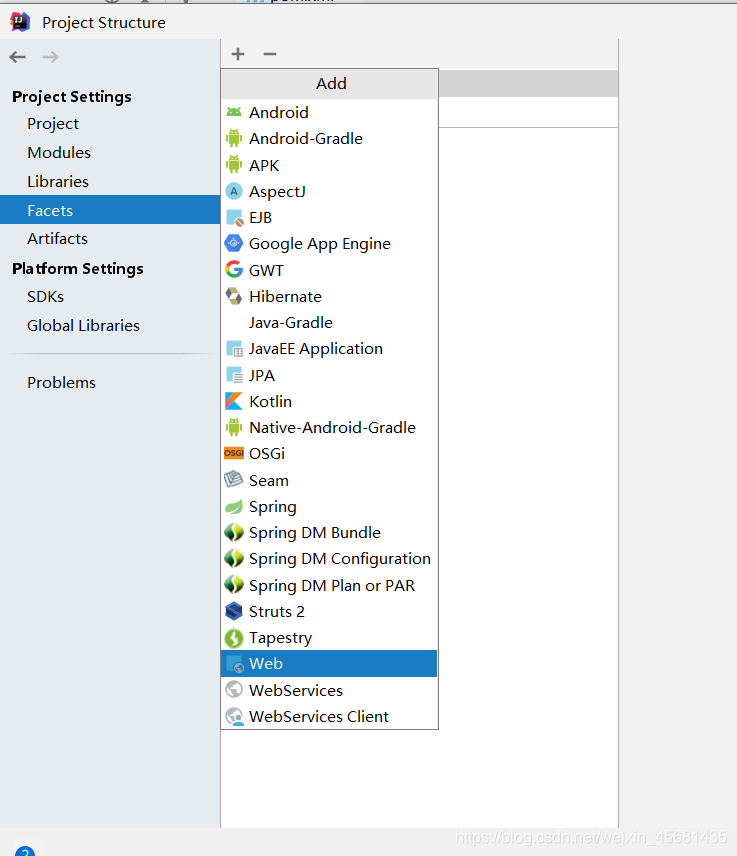Go back with the left arrow
The width and height of the screenshot is (737, 856).
17,57
